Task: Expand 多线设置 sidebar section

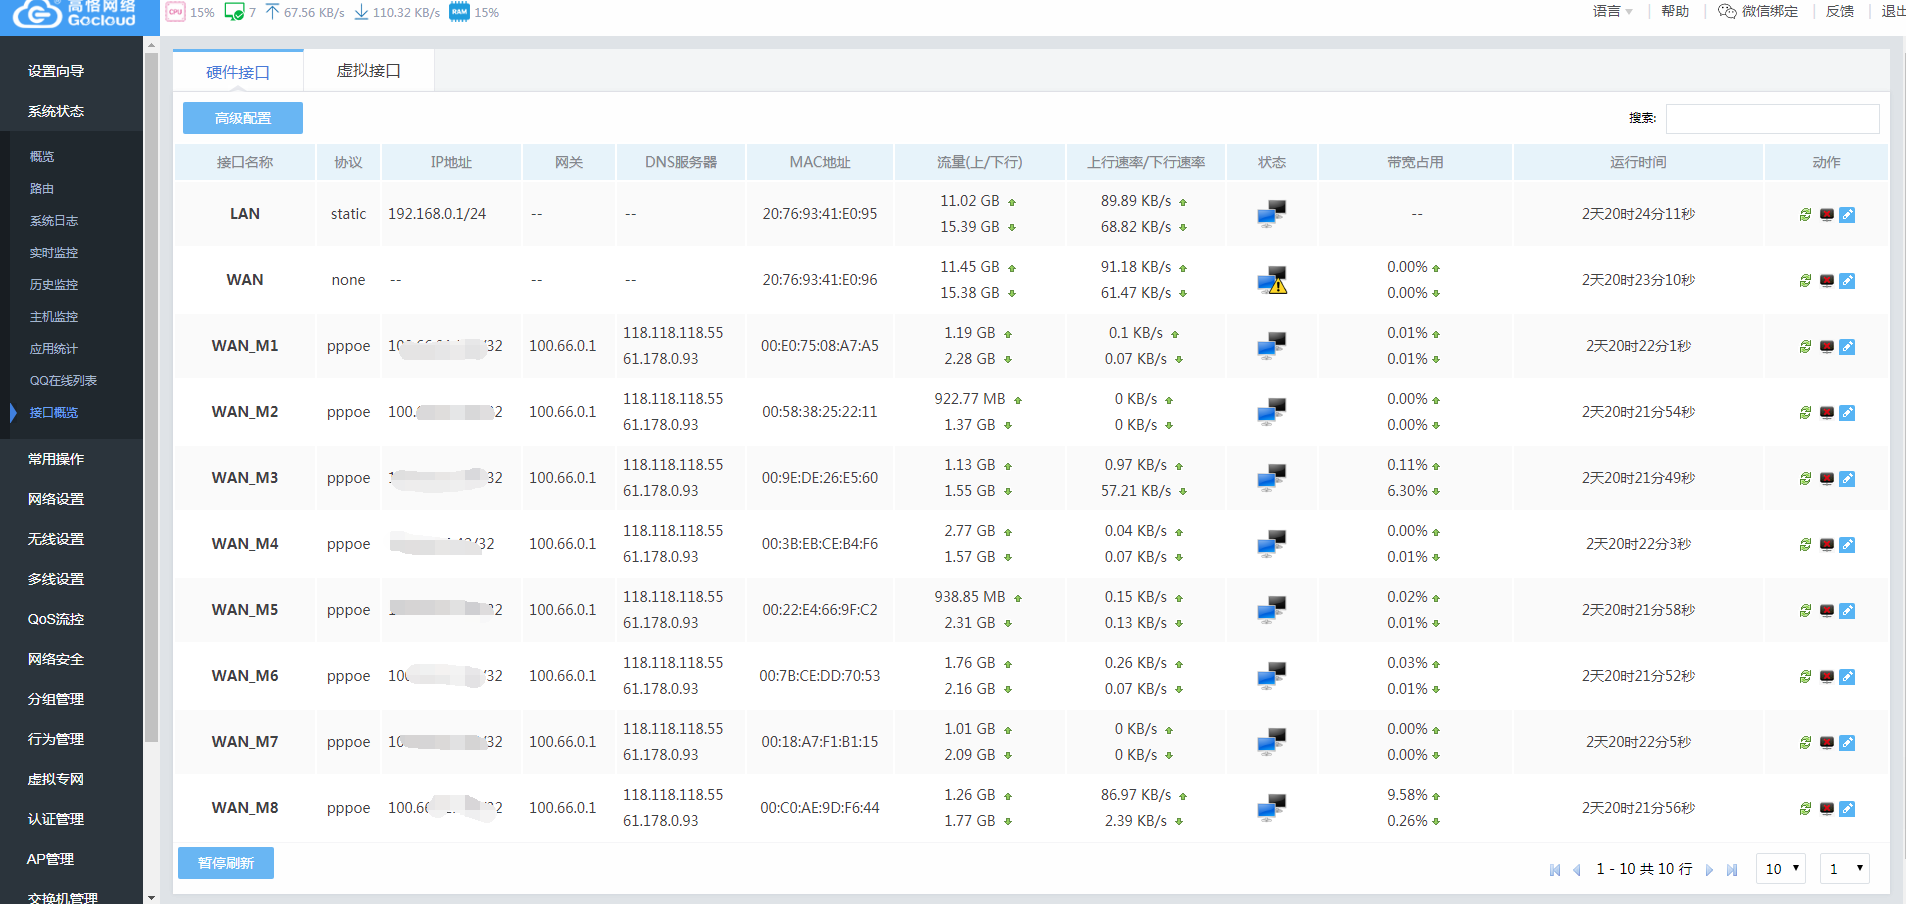Action: tap(56, 579)
